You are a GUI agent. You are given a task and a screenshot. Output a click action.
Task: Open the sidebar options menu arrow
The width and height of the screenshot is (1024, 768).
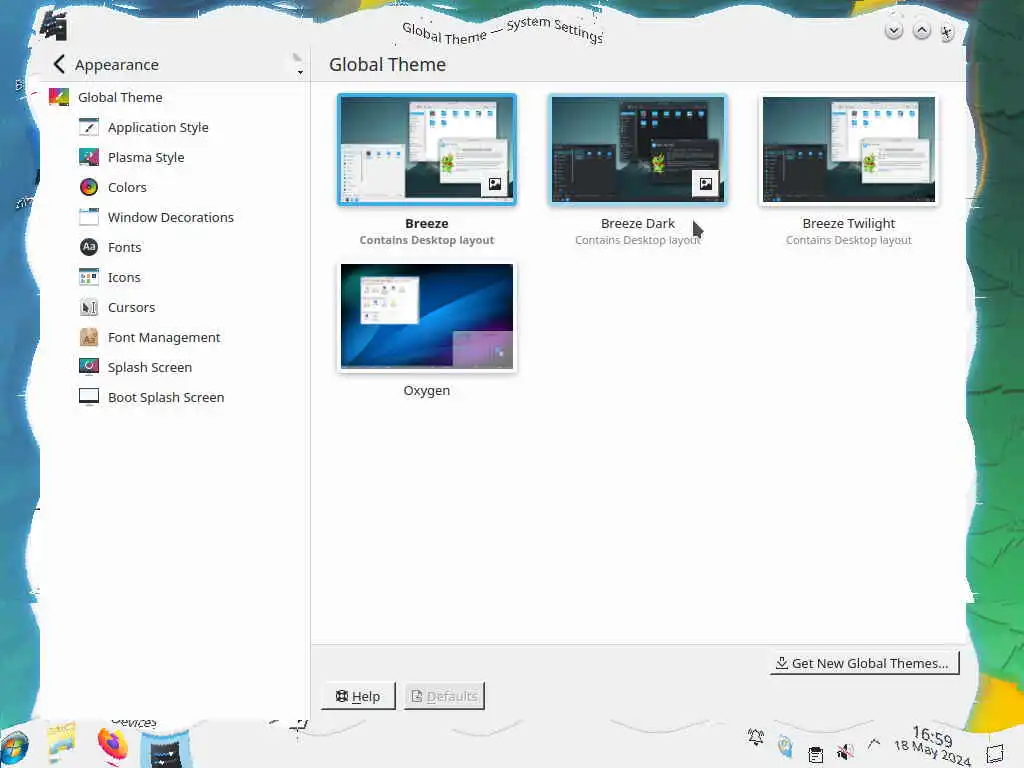pos(300,72)
